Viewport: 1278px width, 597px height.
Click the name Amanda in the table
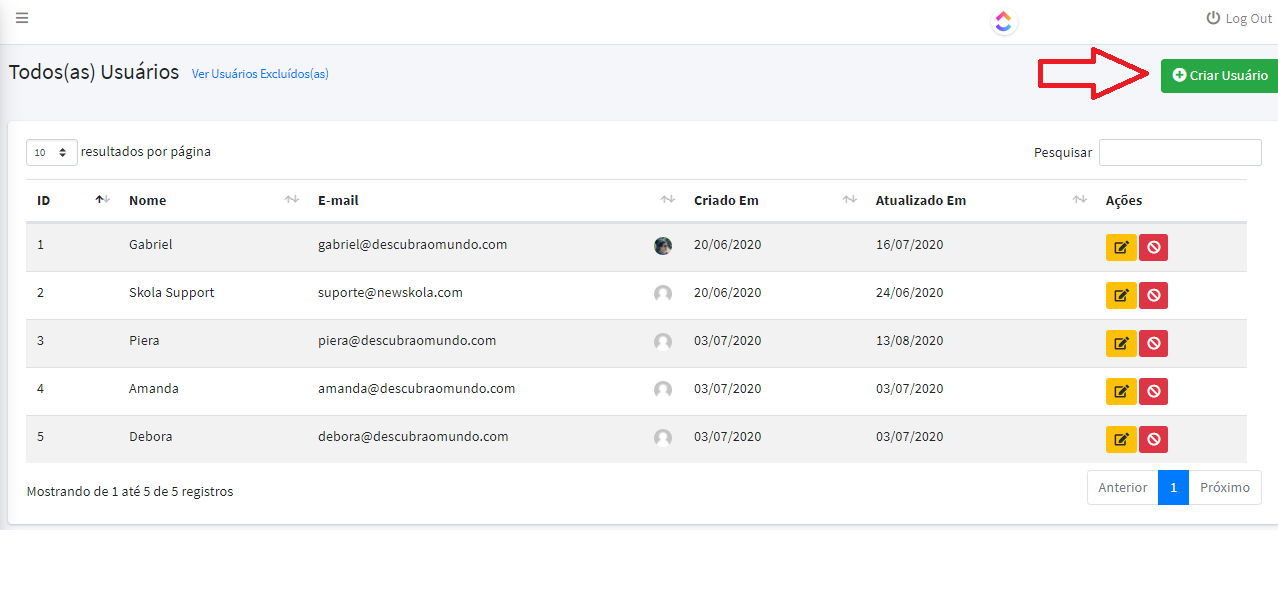154,388
